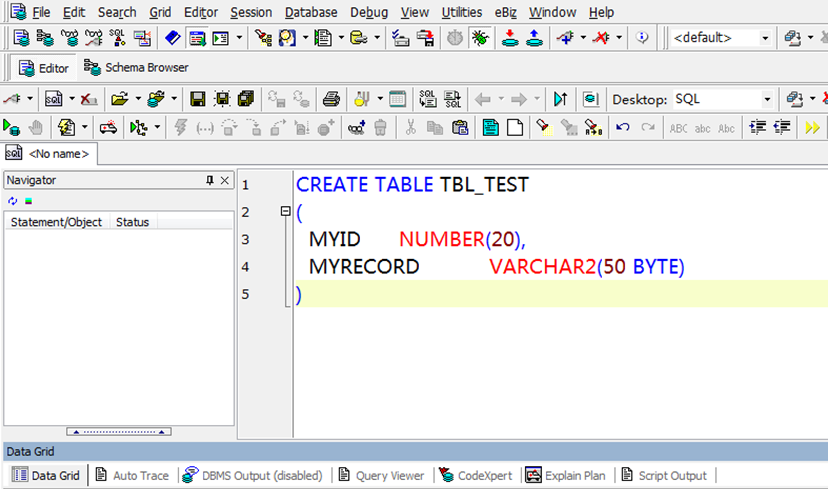This screenshot has width=830, height=489.
Task: Click the Navigator panel horizontal splitter bar
Action: [118, 432]
